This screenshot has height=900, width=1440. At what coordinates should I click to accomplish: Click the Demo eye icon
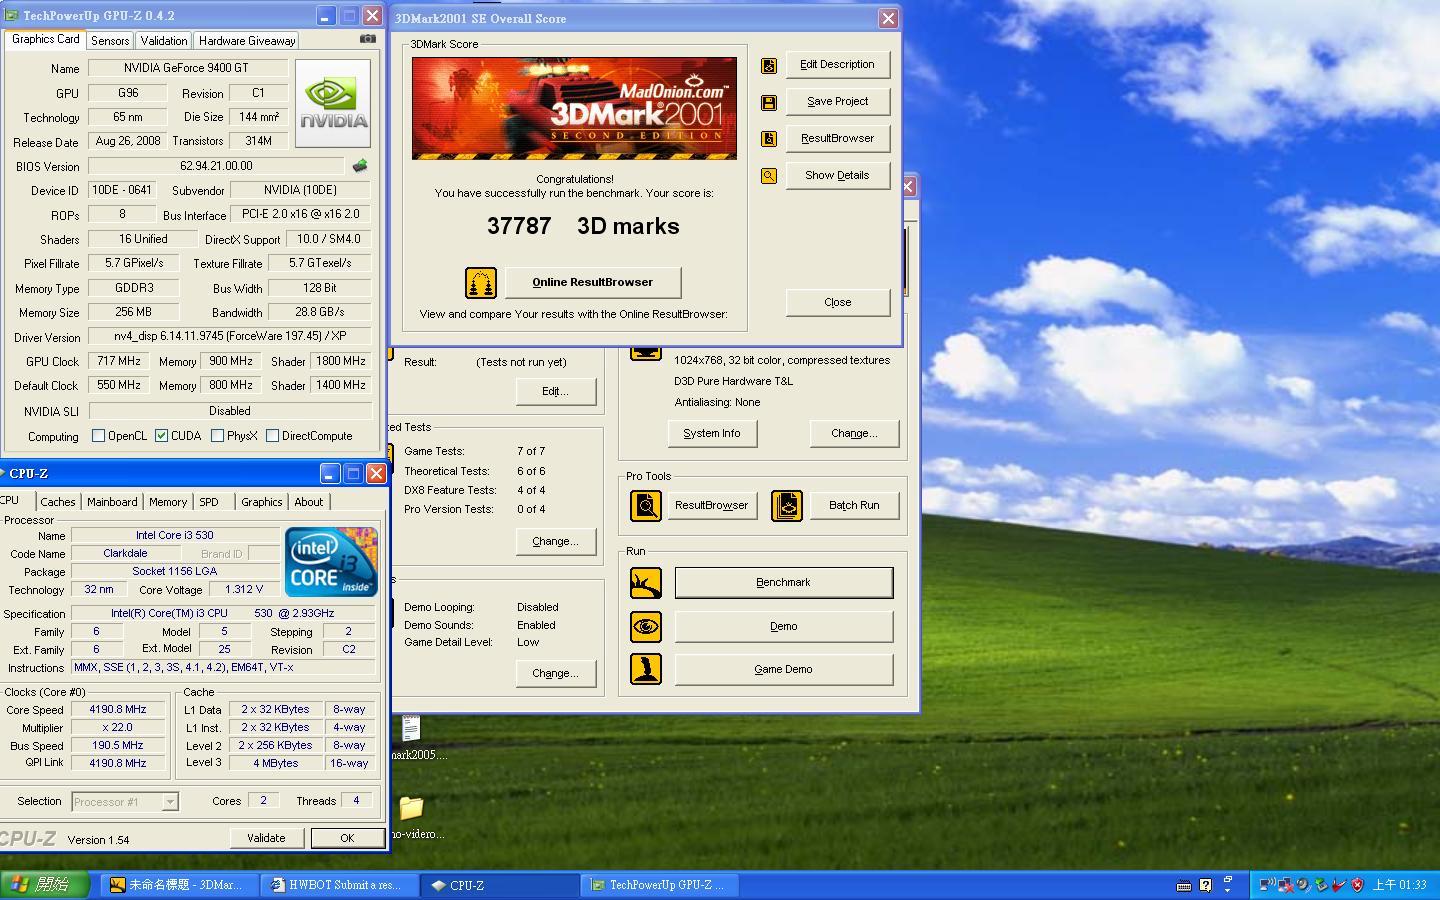[646, 627]
